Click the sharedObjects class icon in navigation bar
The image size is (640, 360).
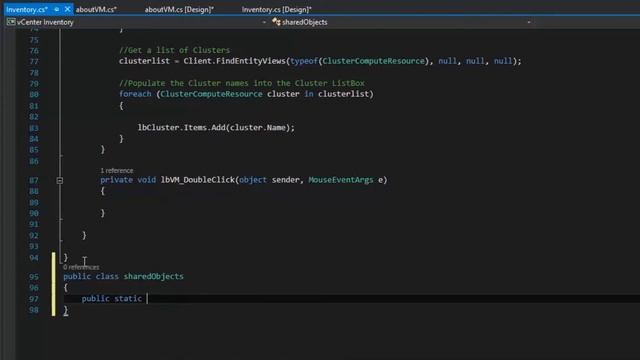(276, 22)
